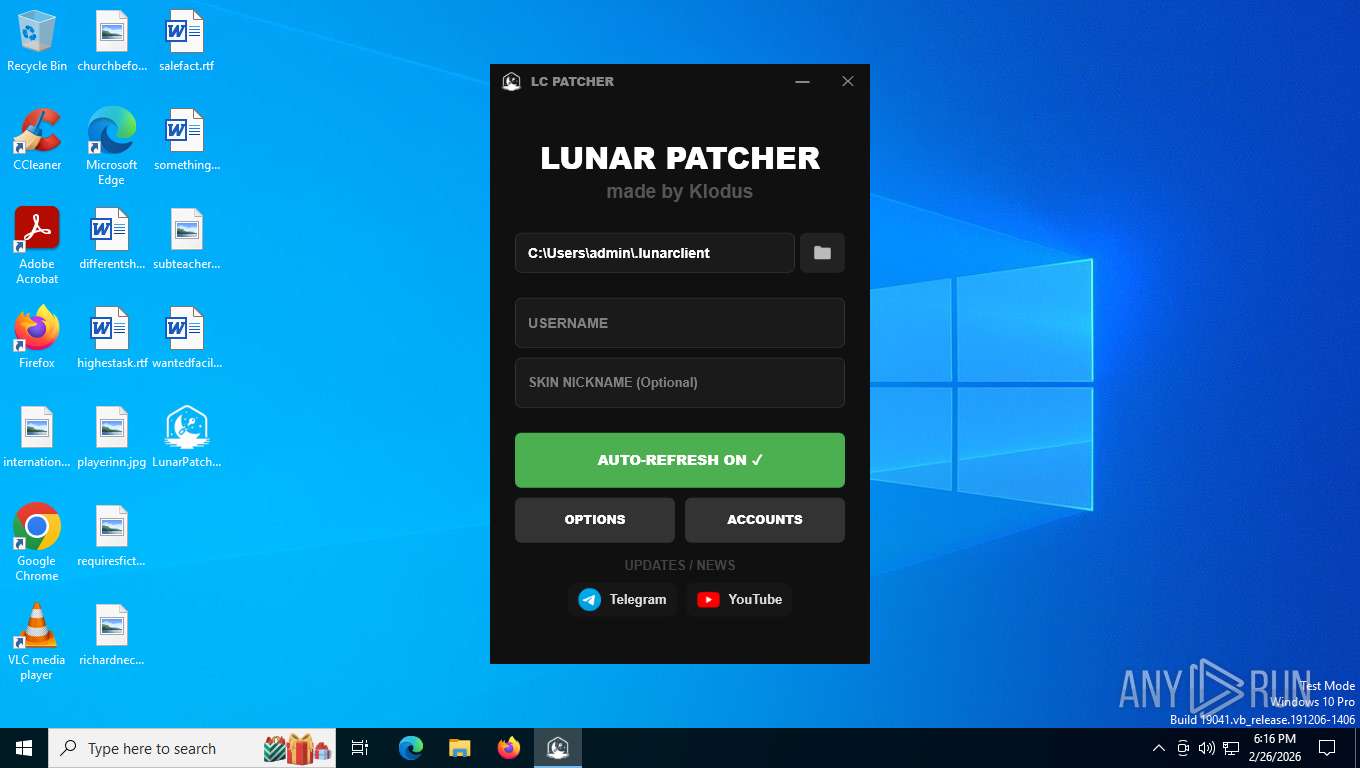The height and width of the screenshot is (768, 1360).
Task: Select the Recycle Bin desktop icon
Action: [x=37, y=41]
